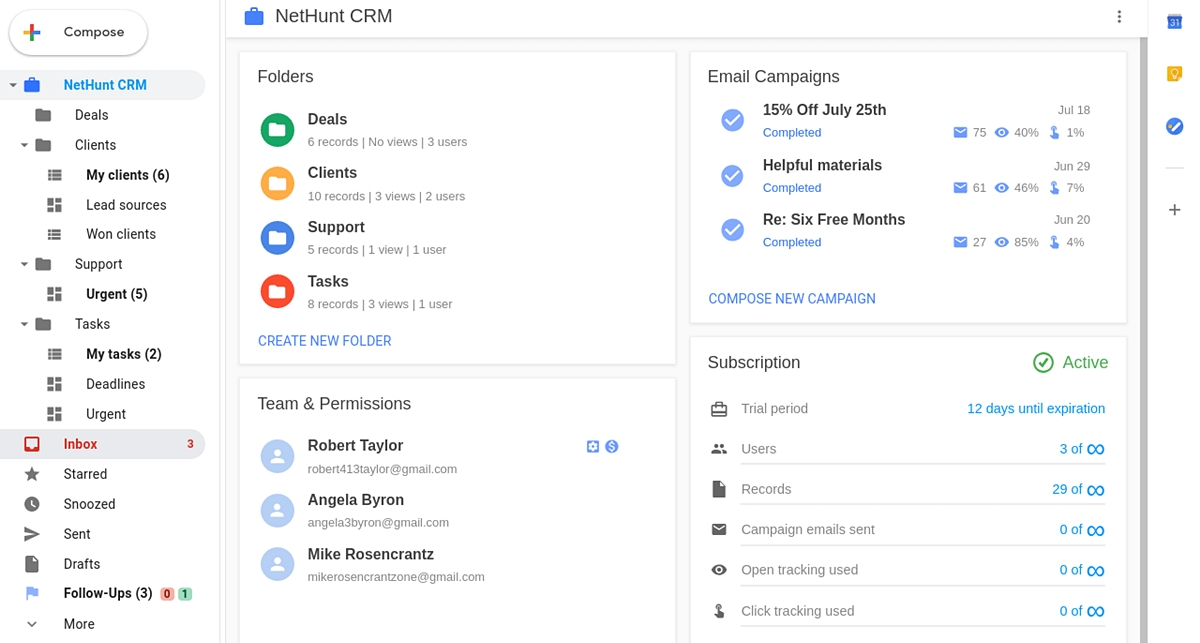1200x643 pixels.
Task: Click the Starred star icon
Action: [32, 474]
